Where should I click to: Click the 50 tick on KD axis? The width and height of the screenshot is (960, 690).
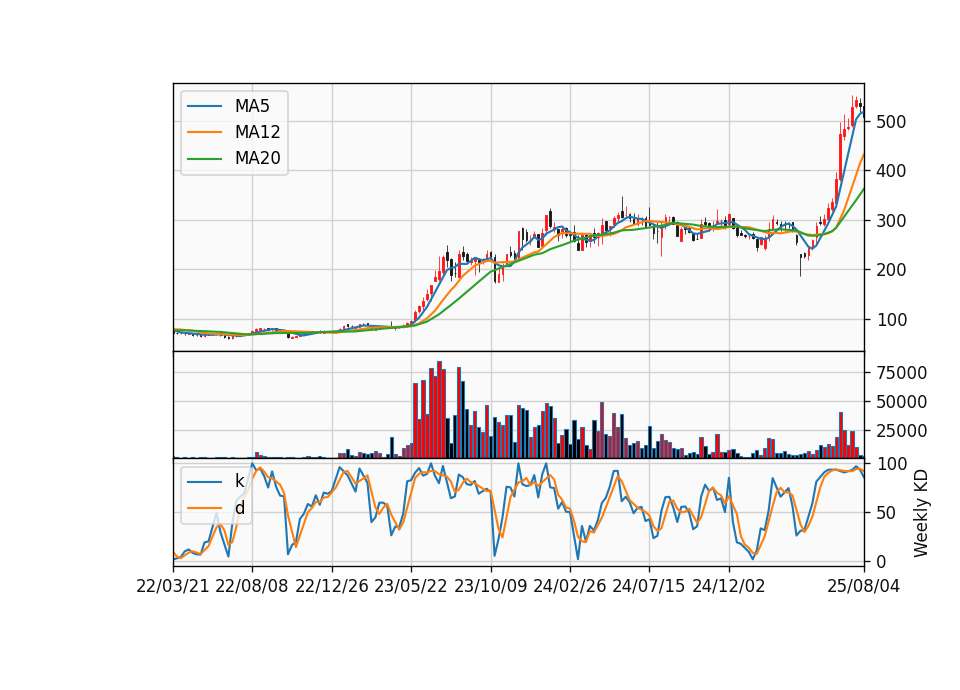click(x=886, y=513)
